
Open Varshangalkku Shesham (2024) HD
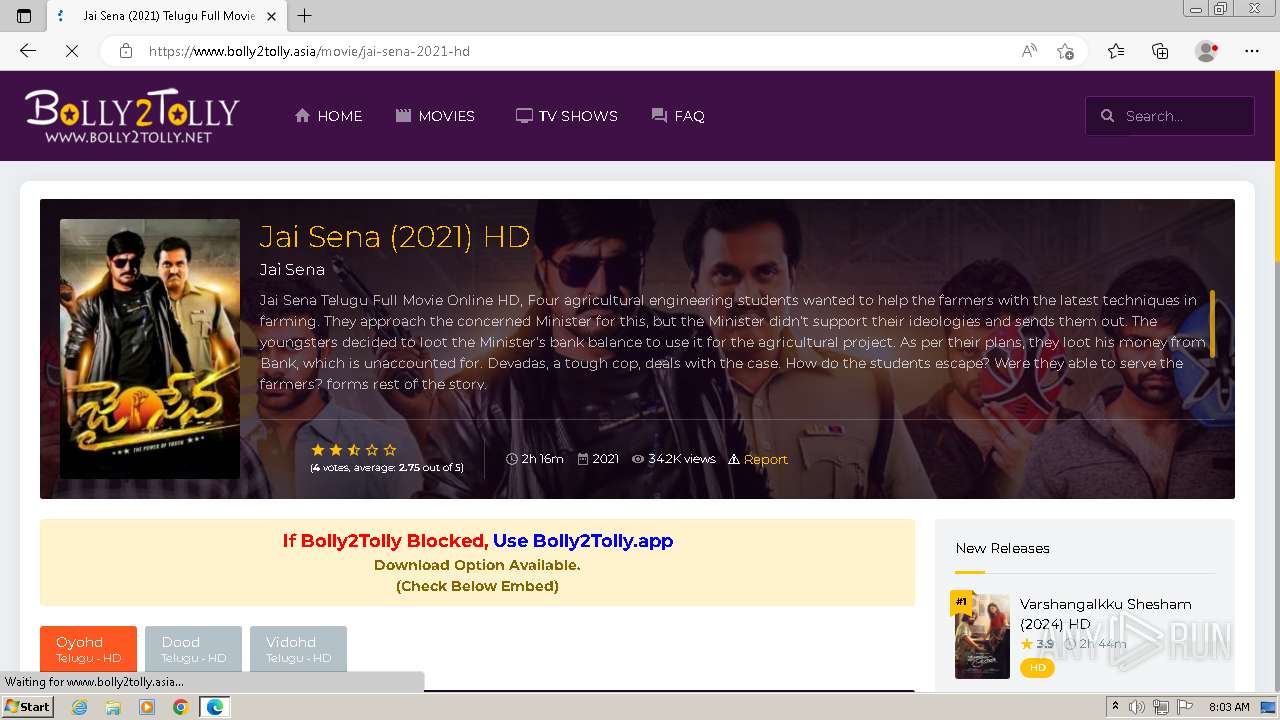coord(1106,614)
